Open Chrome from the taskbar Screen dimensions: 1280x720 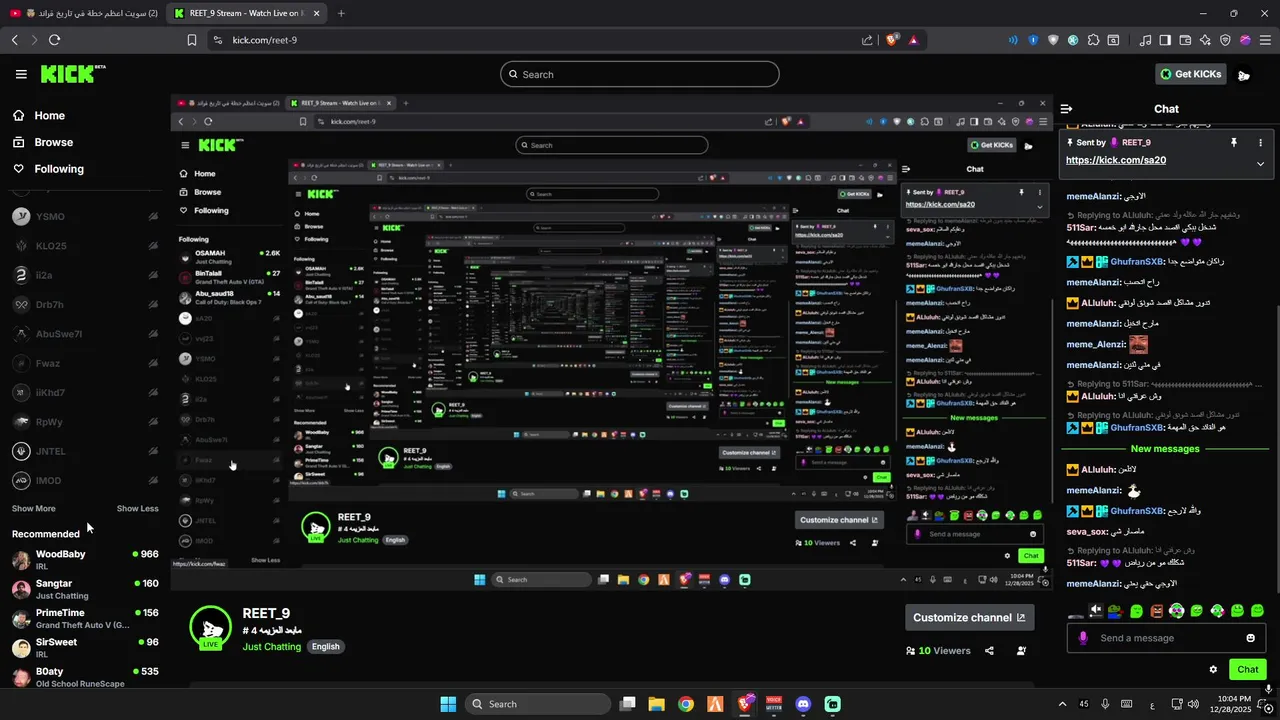point(685,704)
